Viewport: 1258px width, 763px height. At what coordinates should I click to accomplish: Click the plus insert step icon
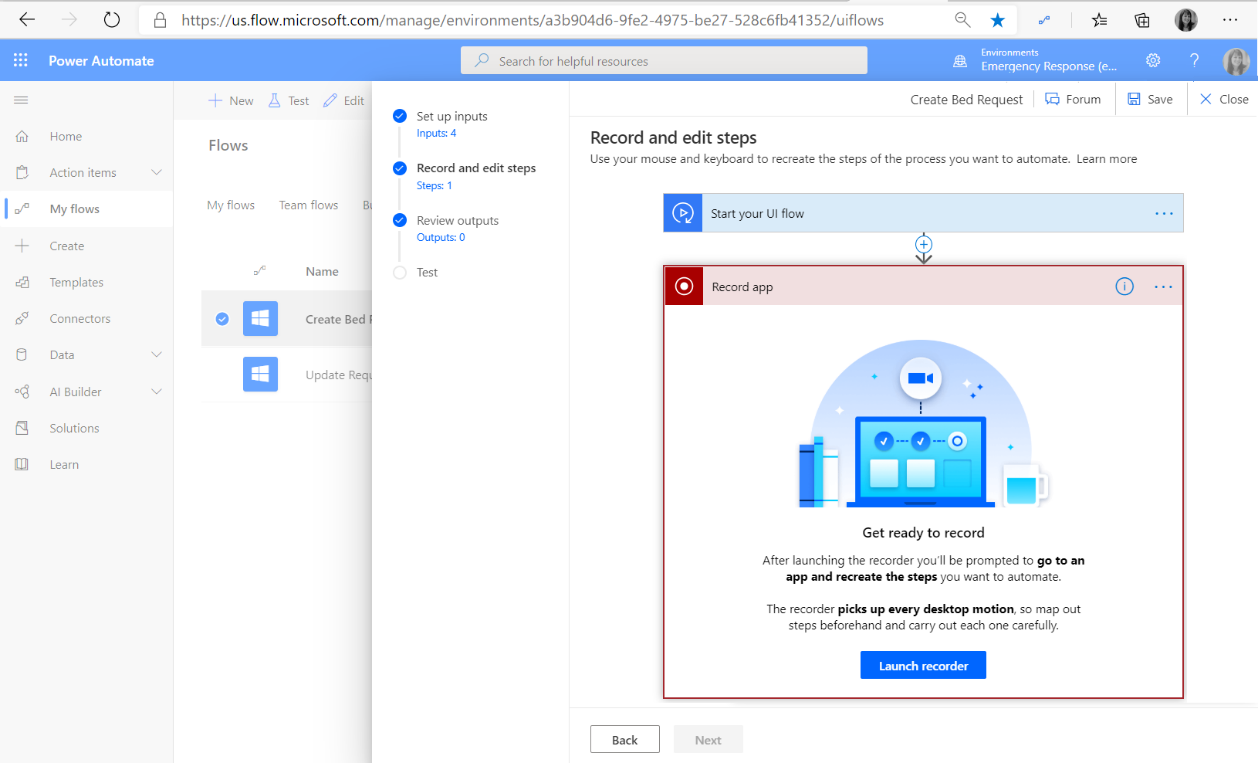coord(924,244)
